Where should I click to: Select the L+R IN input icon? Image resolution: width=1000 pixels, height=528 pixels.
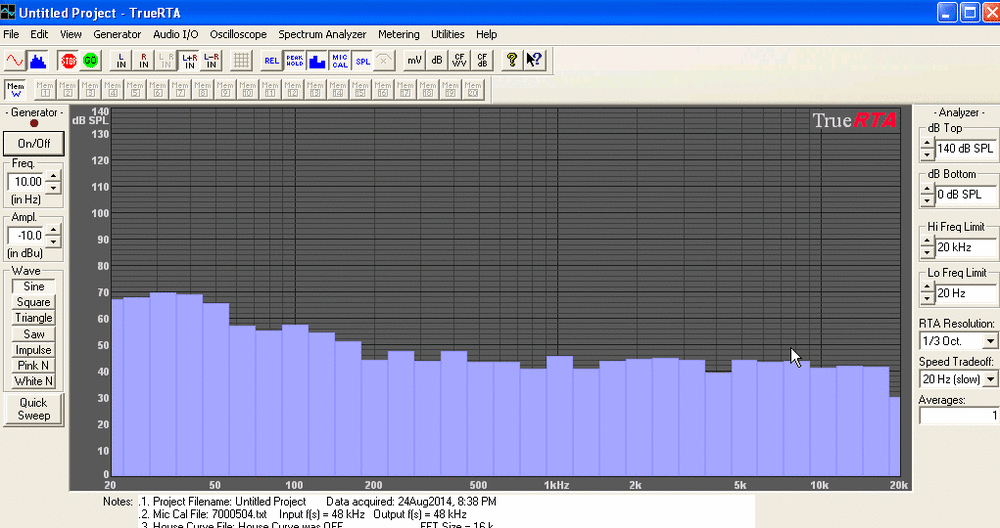189,61
